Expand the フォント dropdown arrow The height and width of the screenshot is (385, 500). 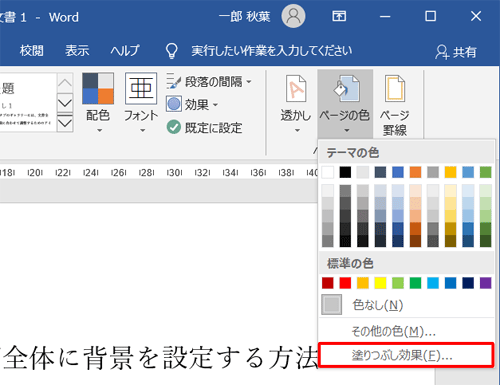[x=143, y=130]
